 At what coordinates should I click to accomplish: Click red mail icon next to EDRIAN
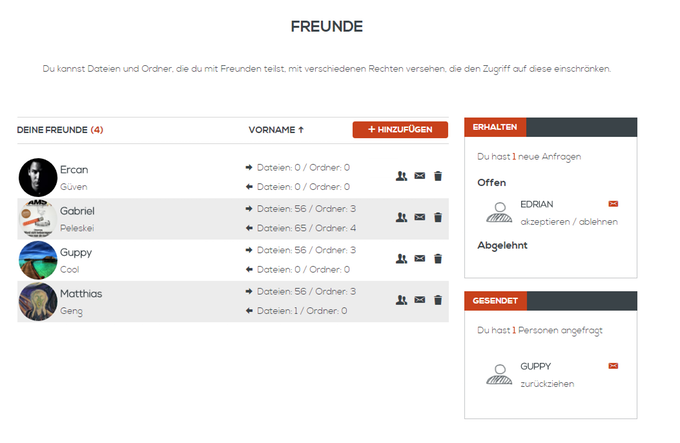point(613,204)
